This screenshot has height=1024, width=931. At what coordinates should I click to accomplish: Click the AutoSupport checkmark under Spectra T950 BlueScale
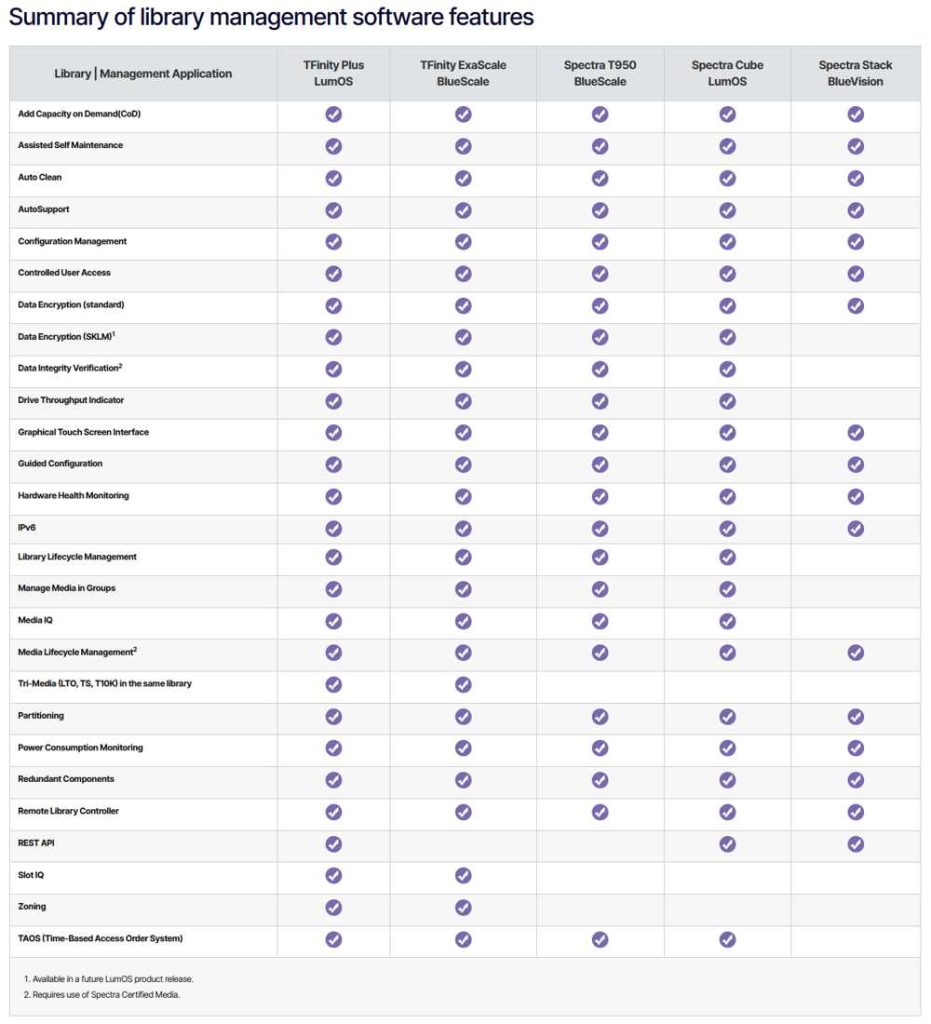599,210
